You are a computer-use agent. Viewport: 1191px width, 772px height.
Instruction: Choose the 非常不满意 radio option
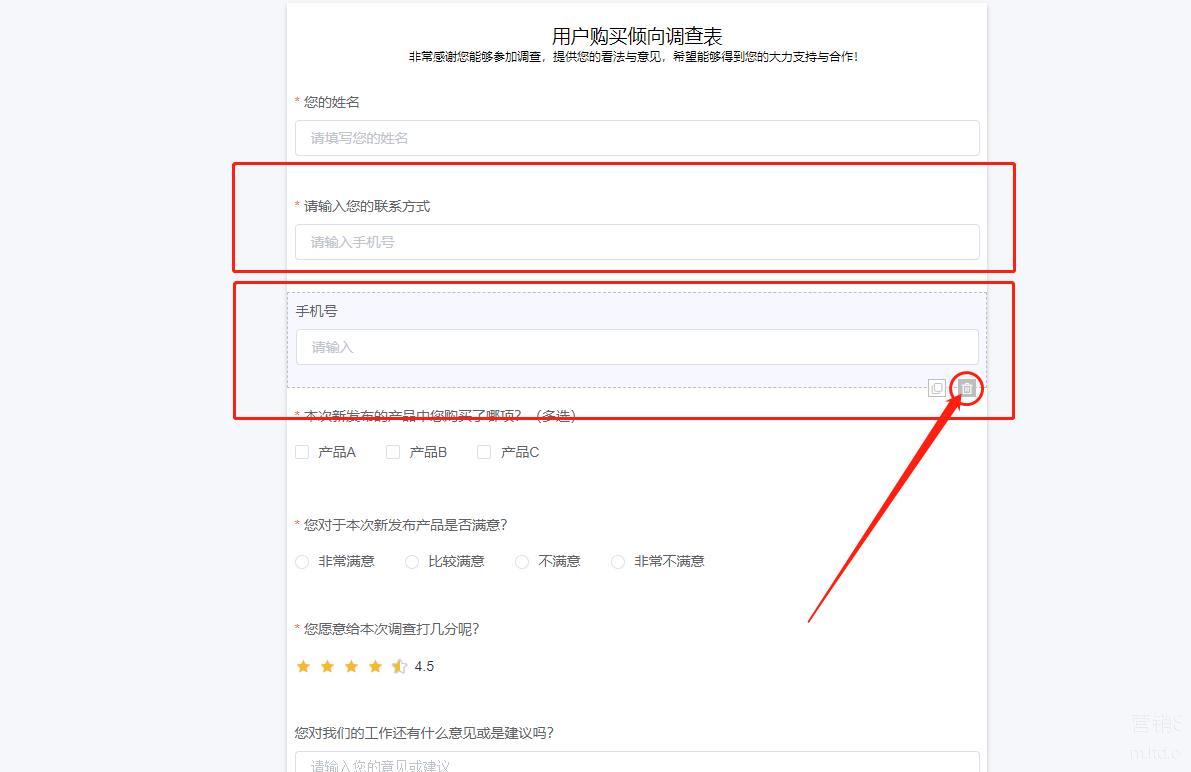click(x=618, y=562)
